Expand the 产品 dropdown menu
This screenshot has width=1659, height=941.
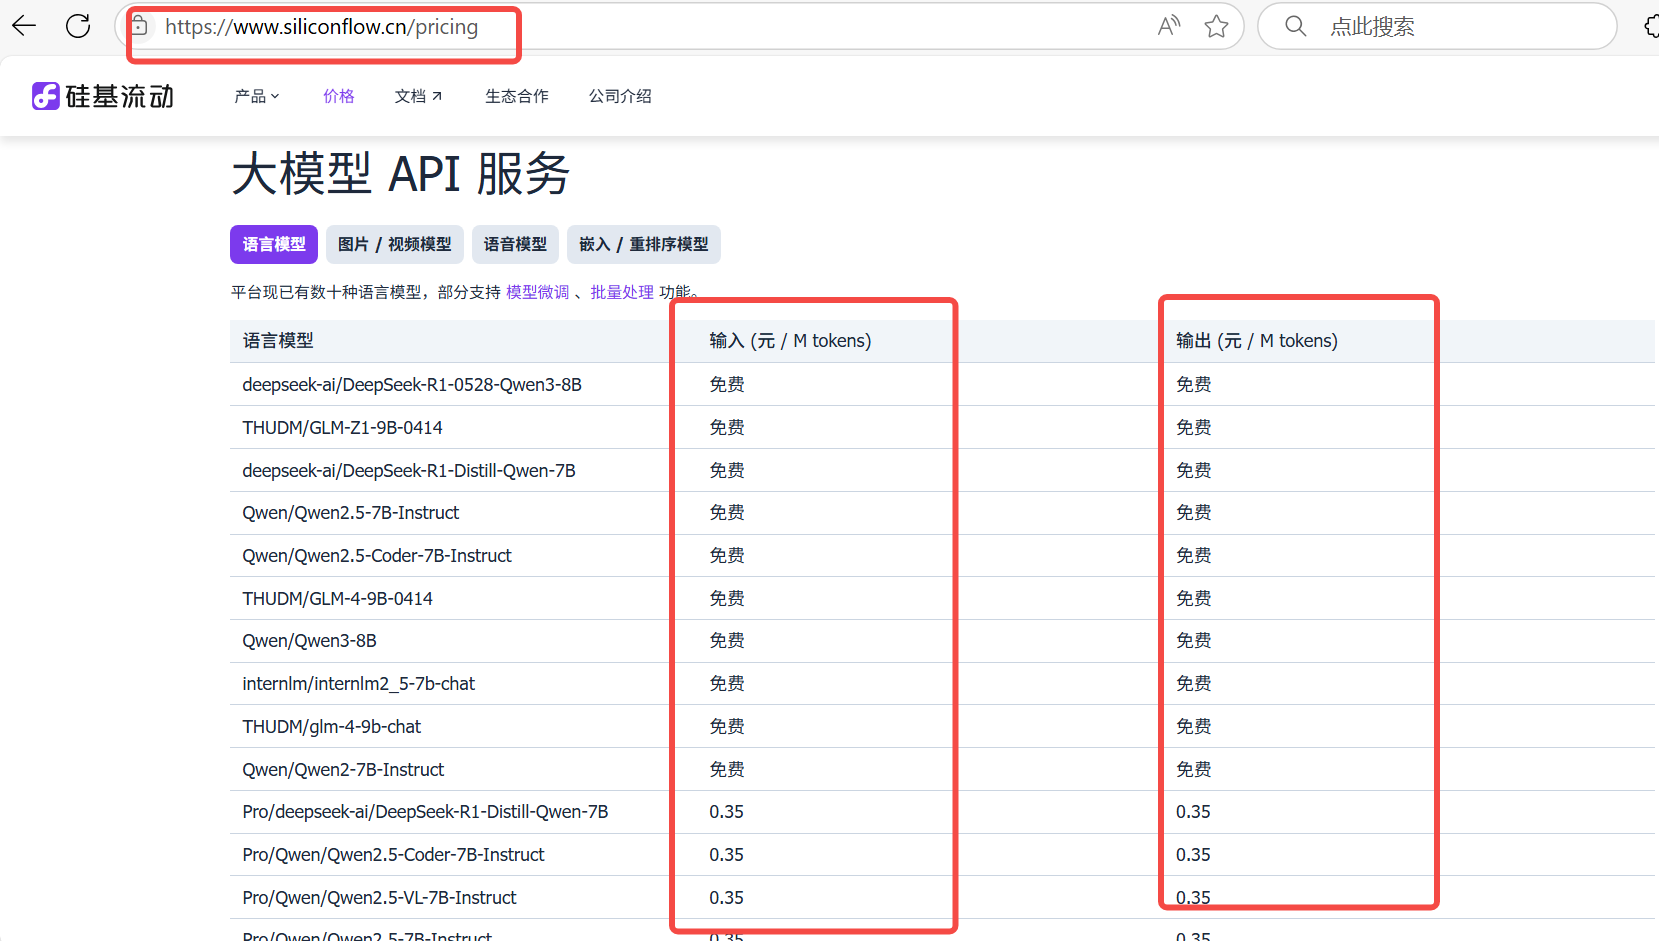(256, 96)
